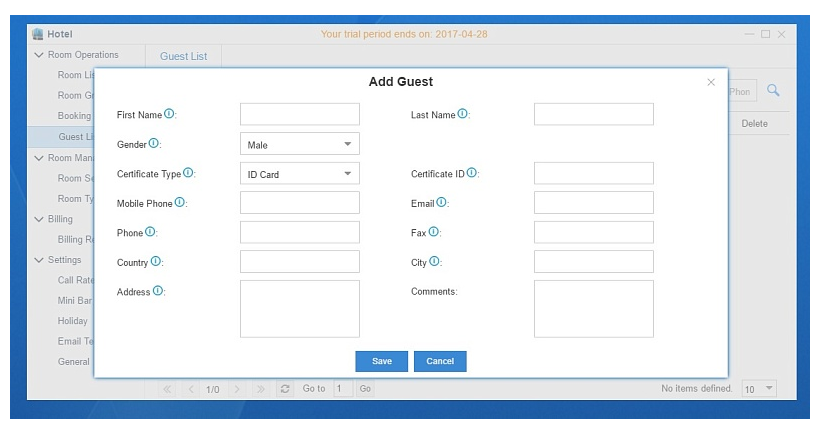Open the Certificate Type dropdown
The height and width of the screenshot is (432, 822).
coord(299,174)
